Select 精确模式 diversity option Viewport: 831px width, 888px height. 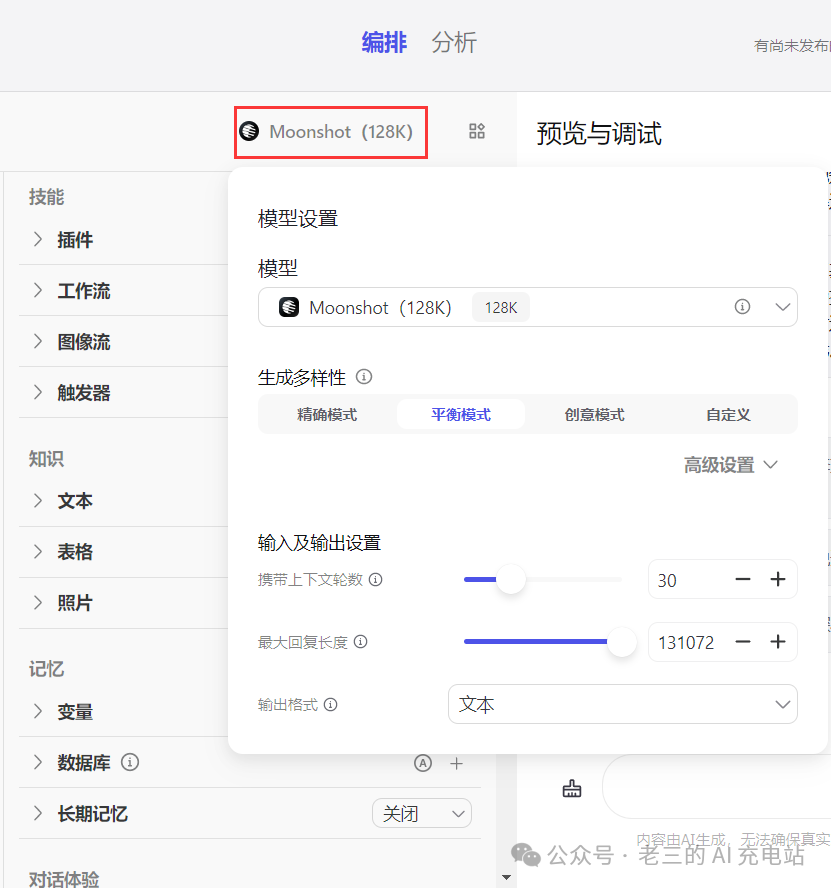tap(327, 415)
